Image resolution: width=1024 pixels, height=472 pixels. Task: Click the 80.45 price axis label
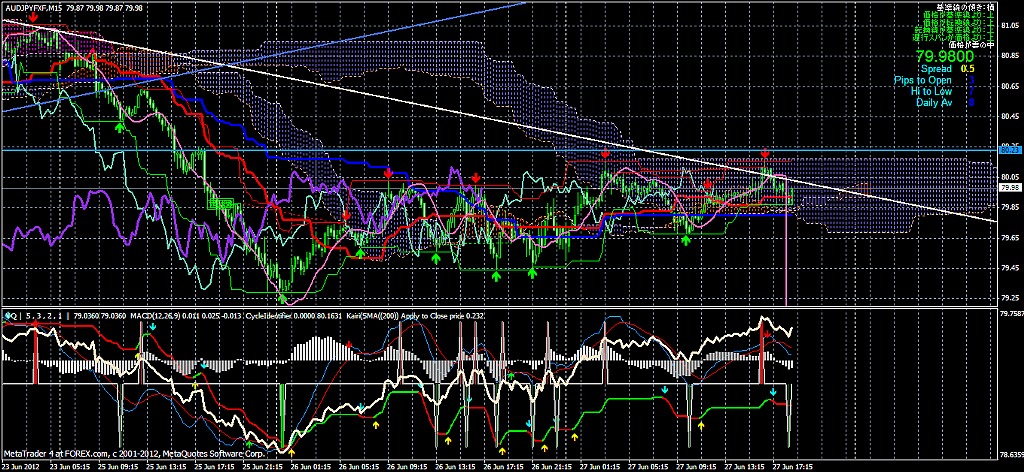[1008, 117]
